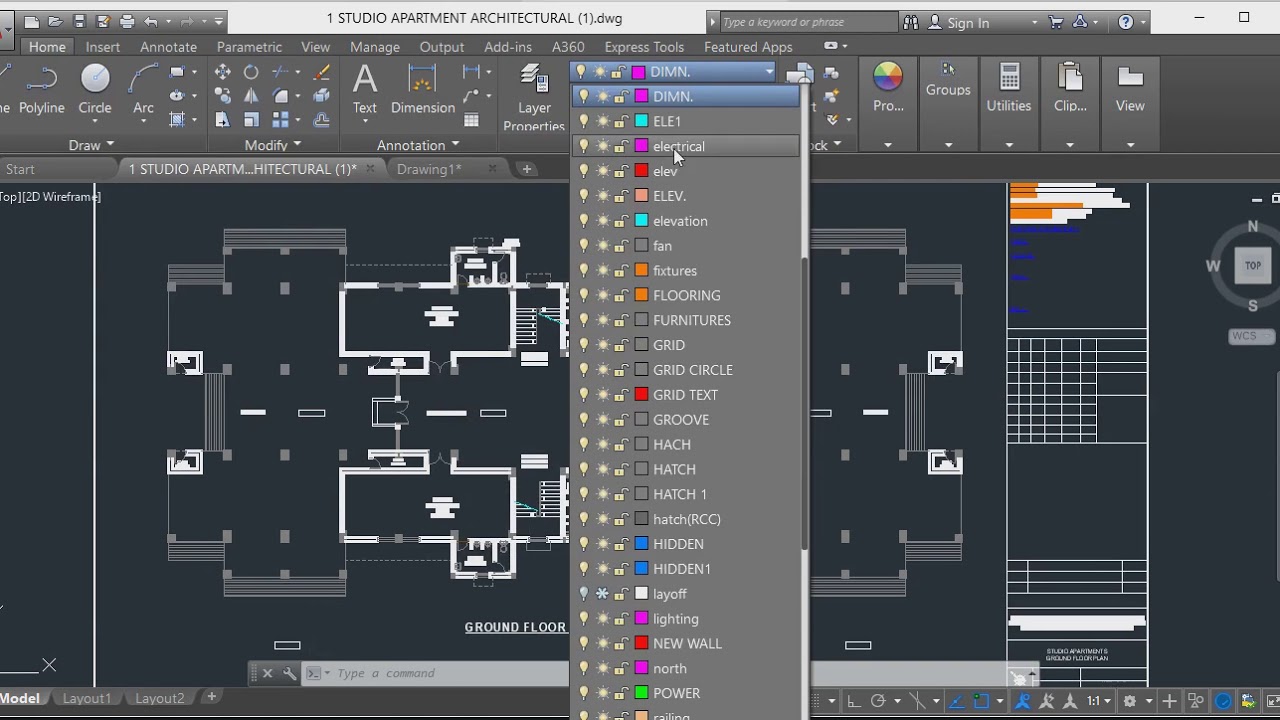The image size is (1280, 720).
Task: Click the Offset tool in Modify panel
Action: [x=322, y=120]
